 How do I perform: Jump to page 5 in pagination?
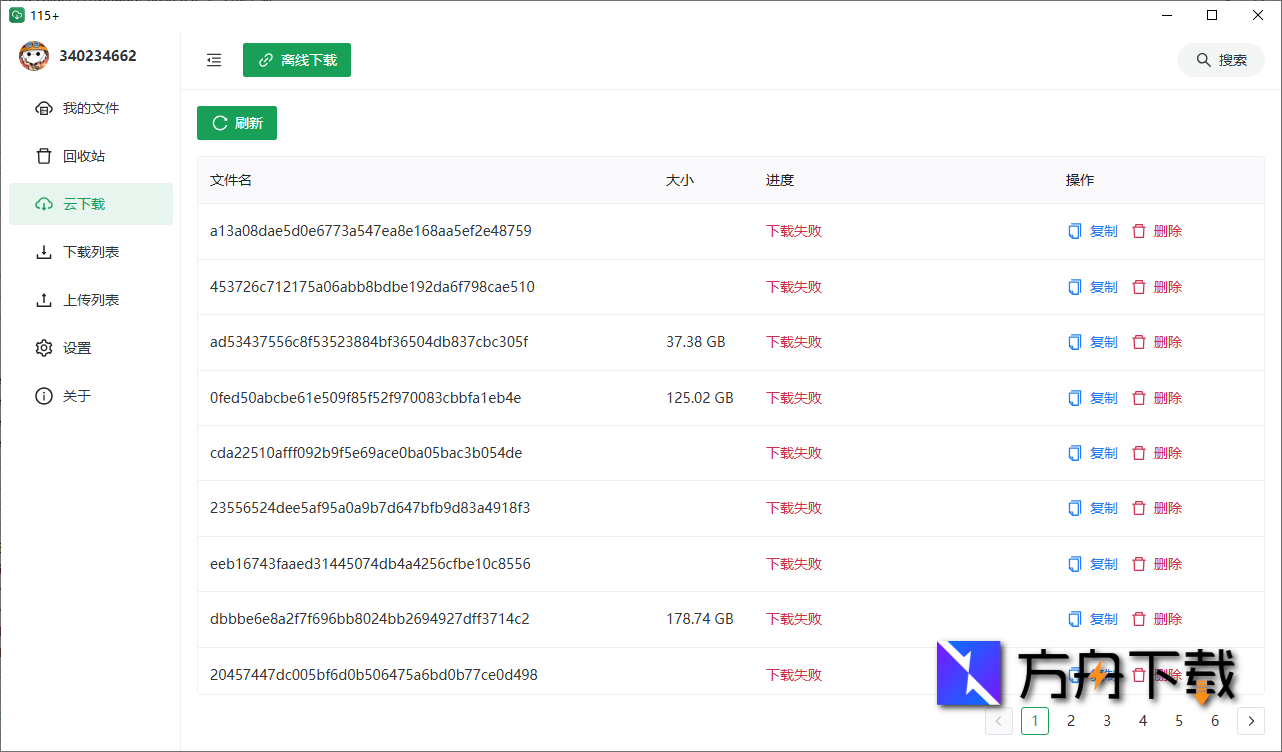[x=1179, y=720]
